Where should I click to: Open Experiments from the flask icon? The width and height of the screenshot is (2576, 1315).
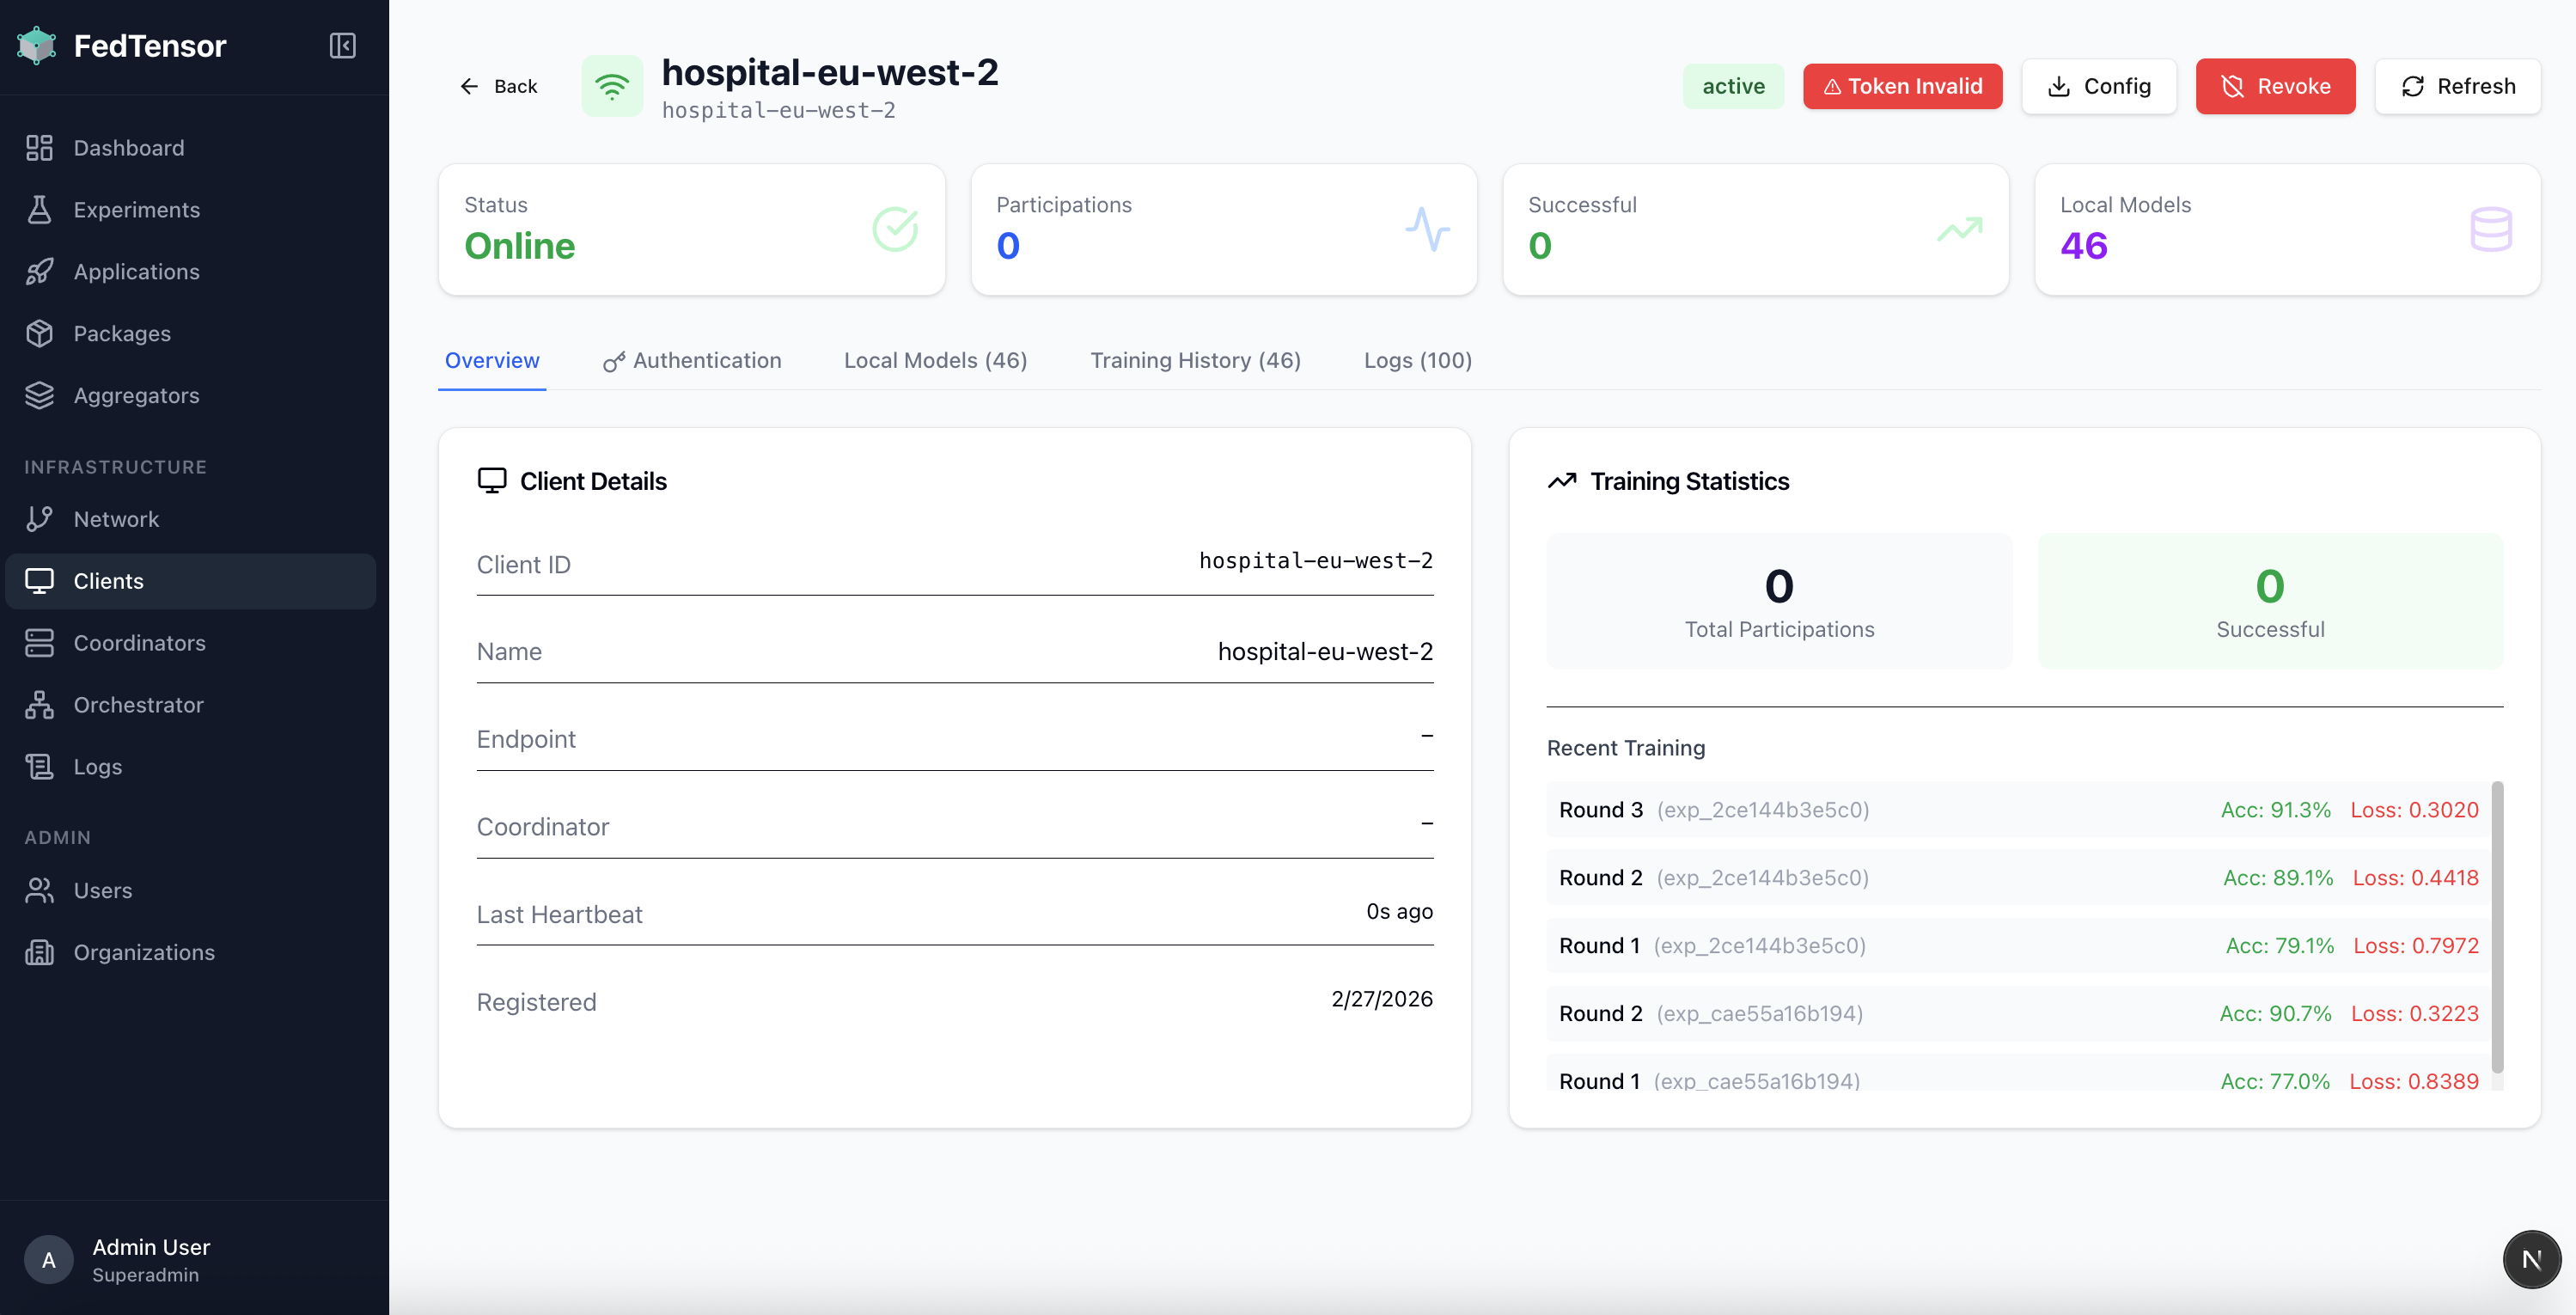point(39,210)
